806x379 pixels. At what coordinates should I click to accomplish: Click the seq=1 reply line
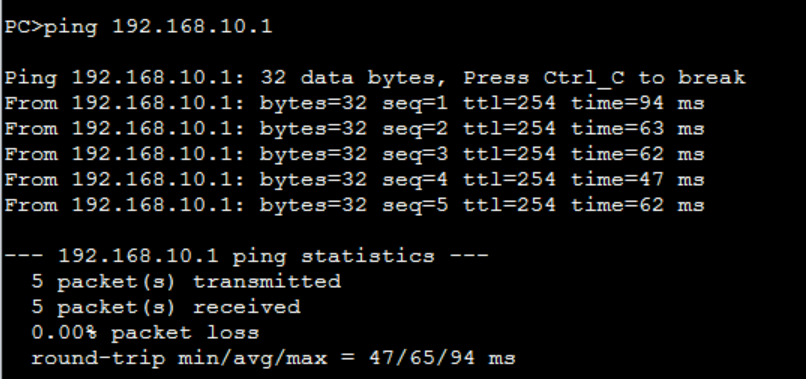(354, 103)
